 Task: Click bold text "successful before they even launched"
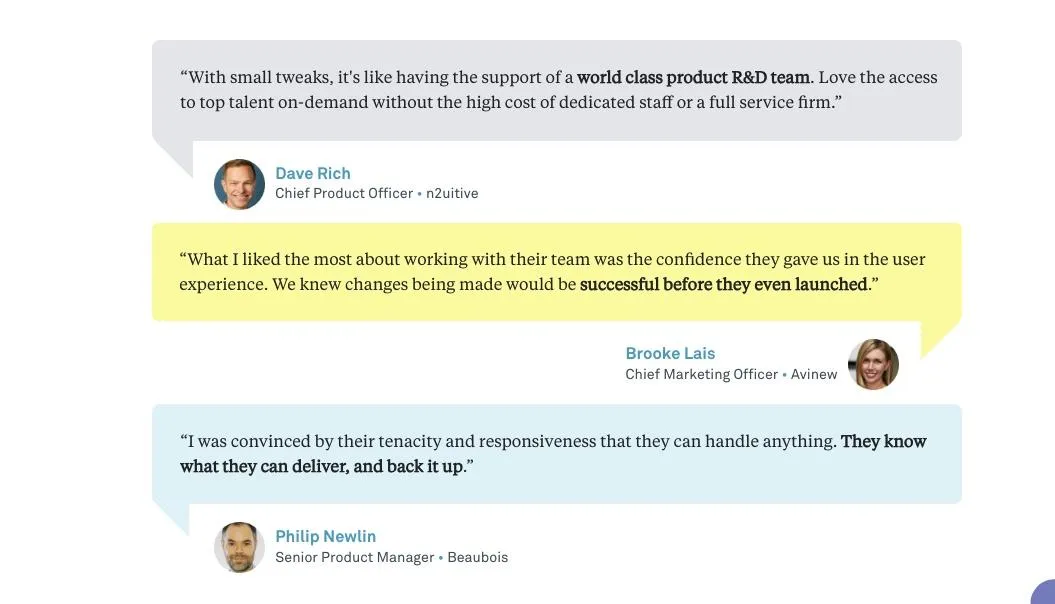(724, 284)
